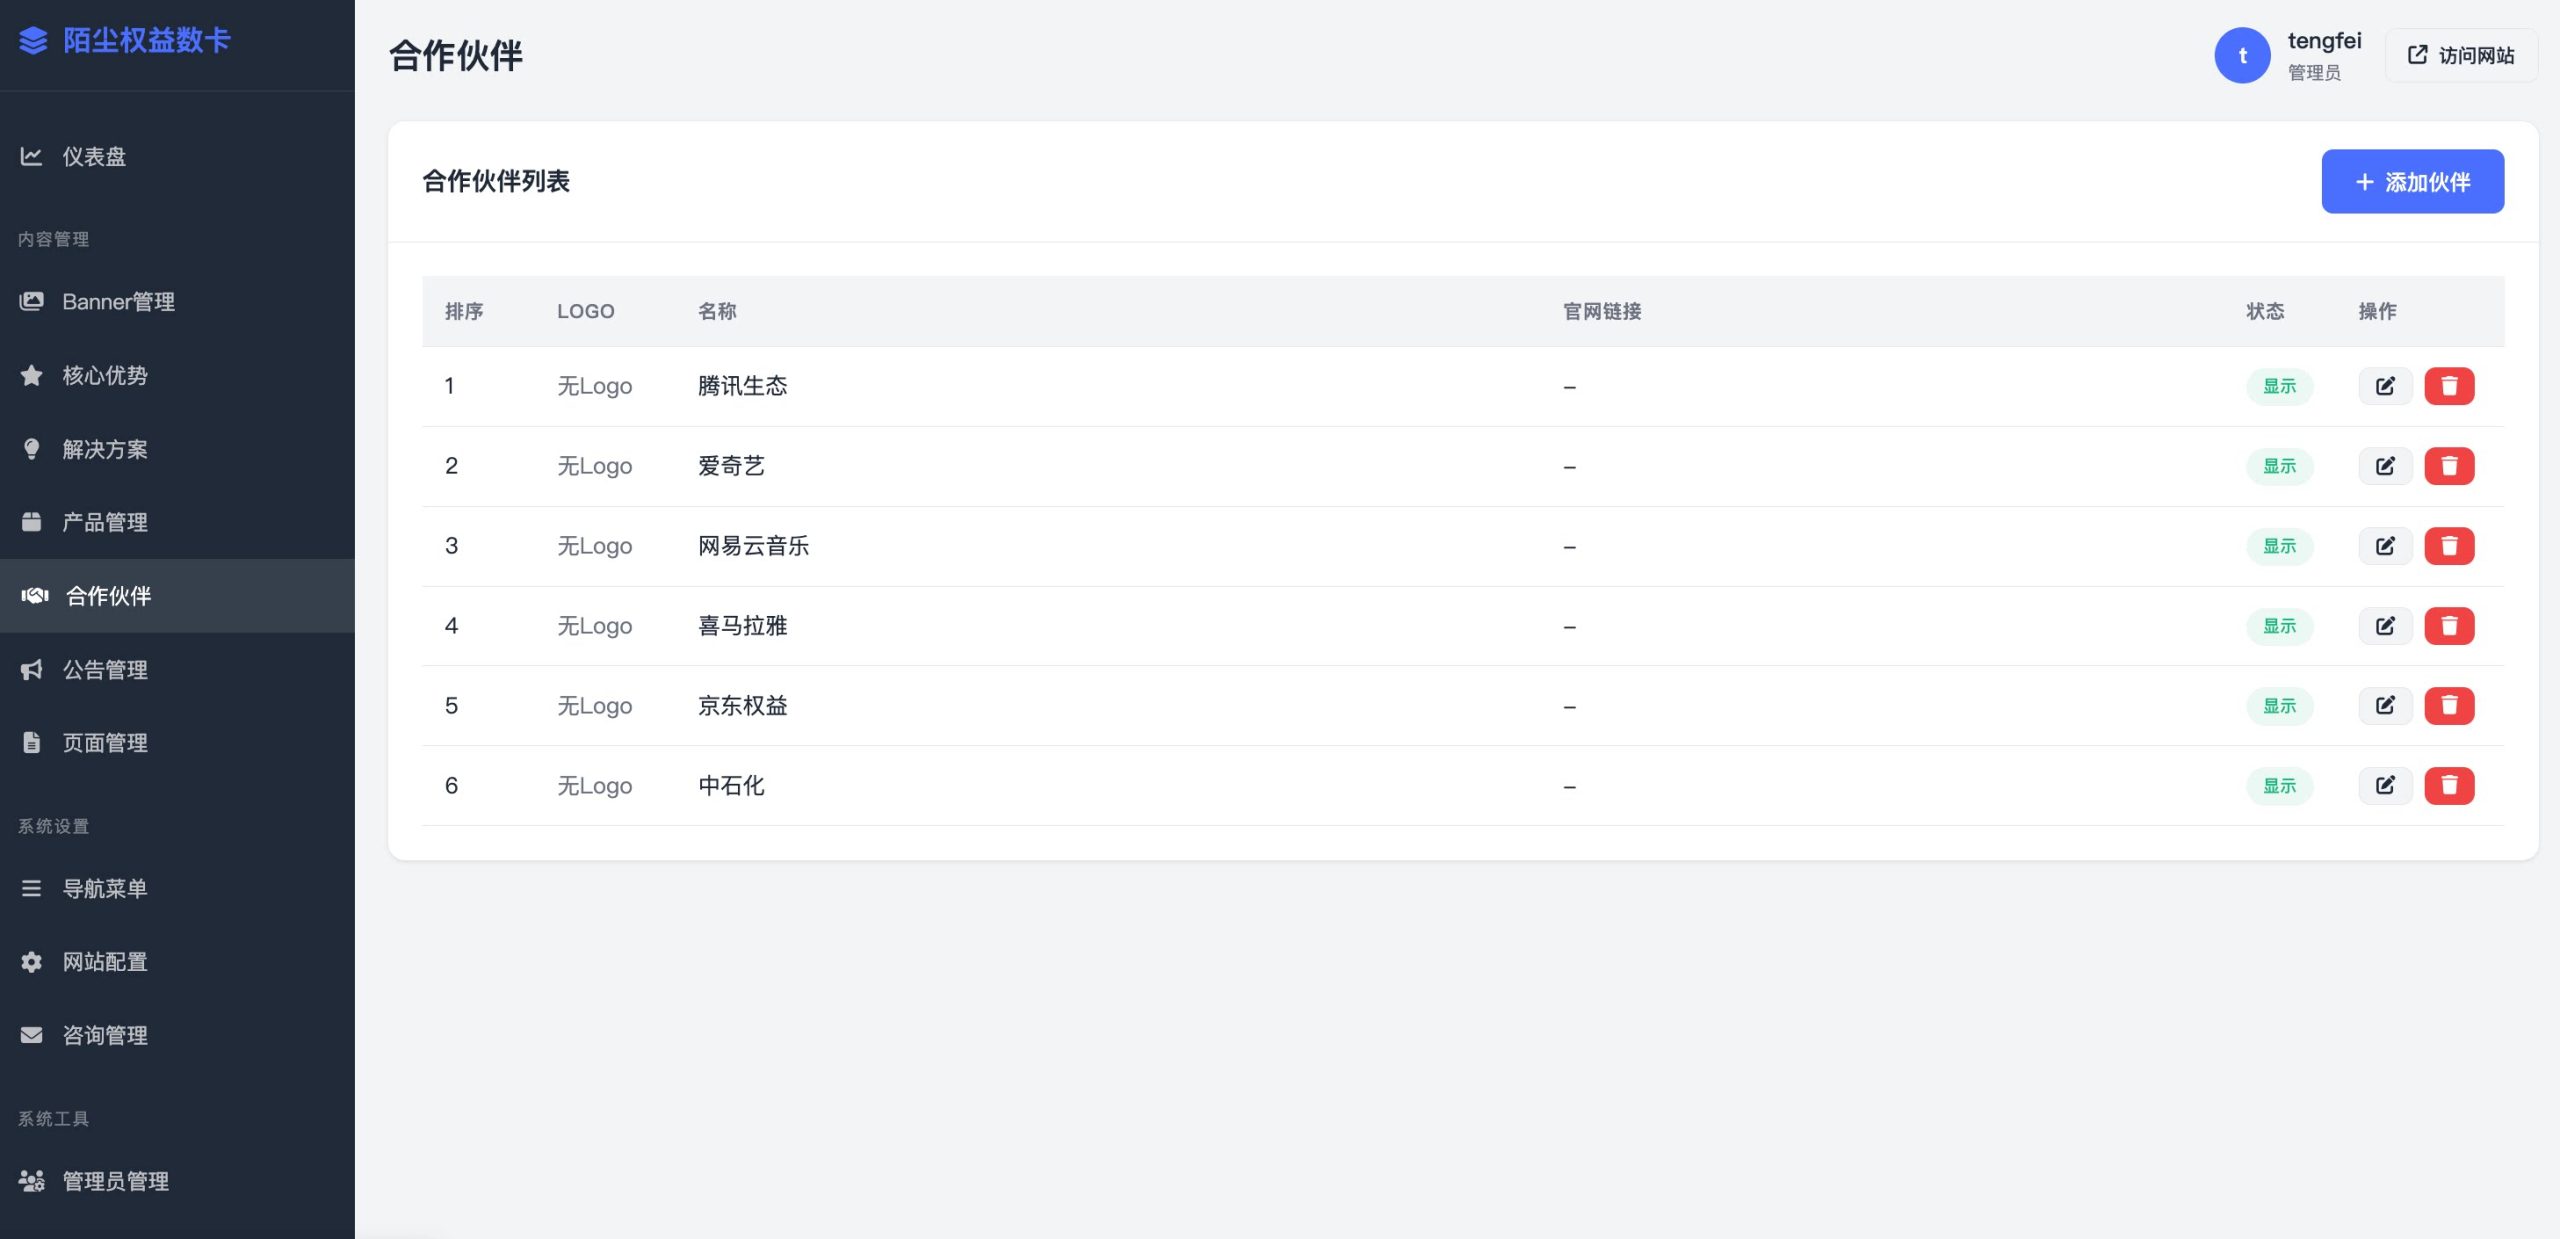Click the 访问网站 button
Screen dimensions: 2560x1239
pos(2461,55)
